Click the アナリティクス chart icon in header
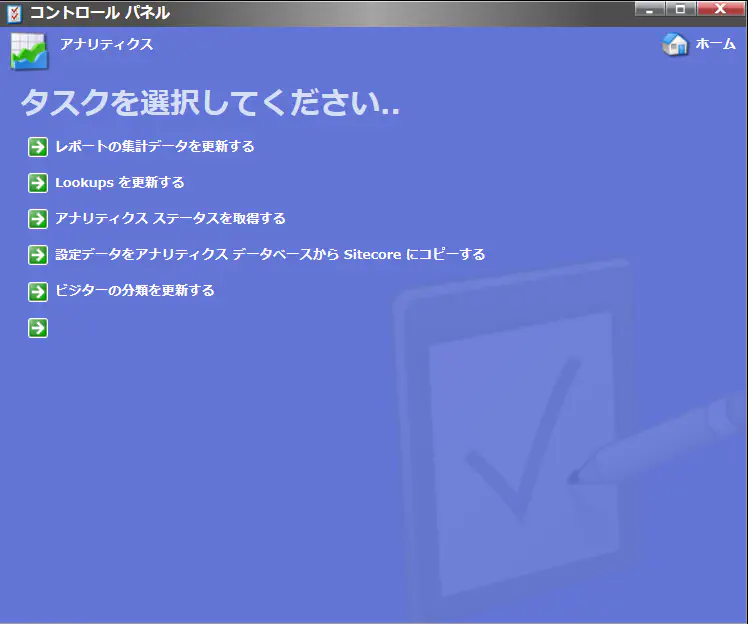This screenshot has width=748, height=624. (30, 52)
